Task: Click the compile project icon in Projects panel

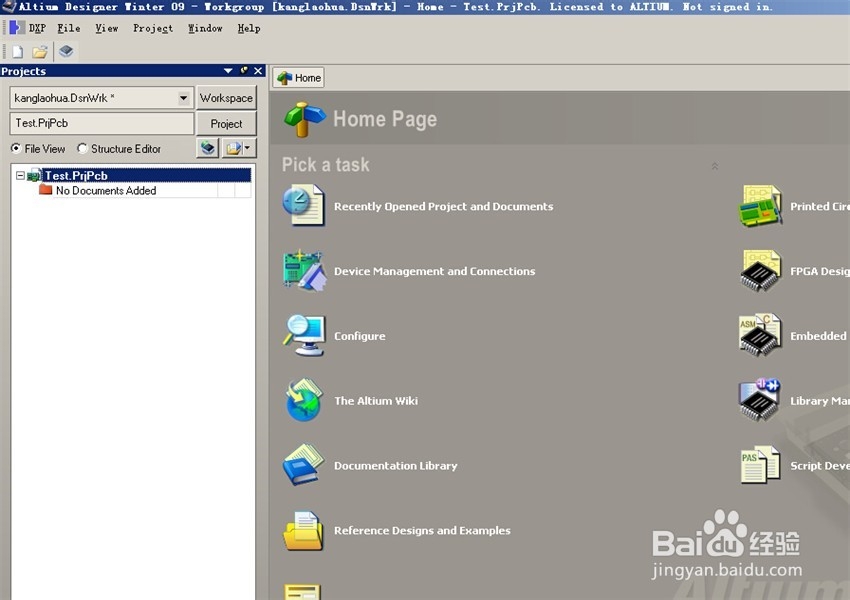Action: pos(208,148)
